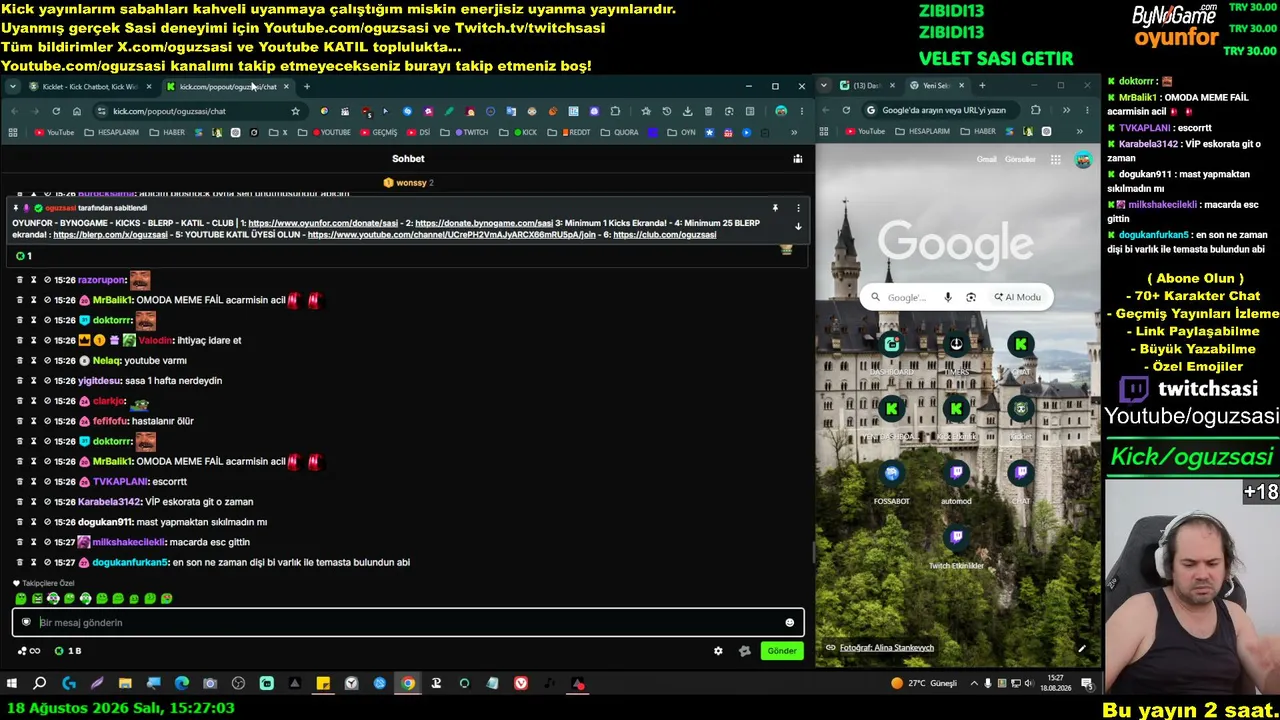Click the Google address bar in the right window
Image resolution: width=1280 pixels, height=720 pixels.
pos(943,110)
